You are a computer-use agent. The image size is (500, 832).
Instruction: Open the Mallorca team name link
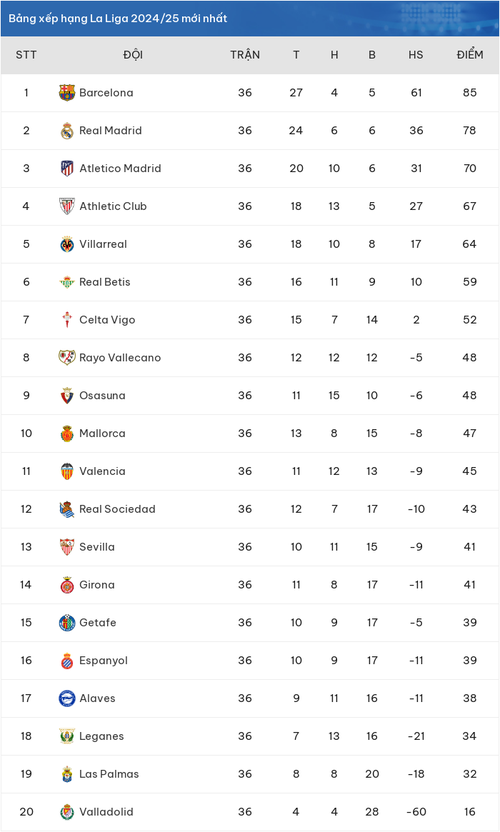click(102, 433)
